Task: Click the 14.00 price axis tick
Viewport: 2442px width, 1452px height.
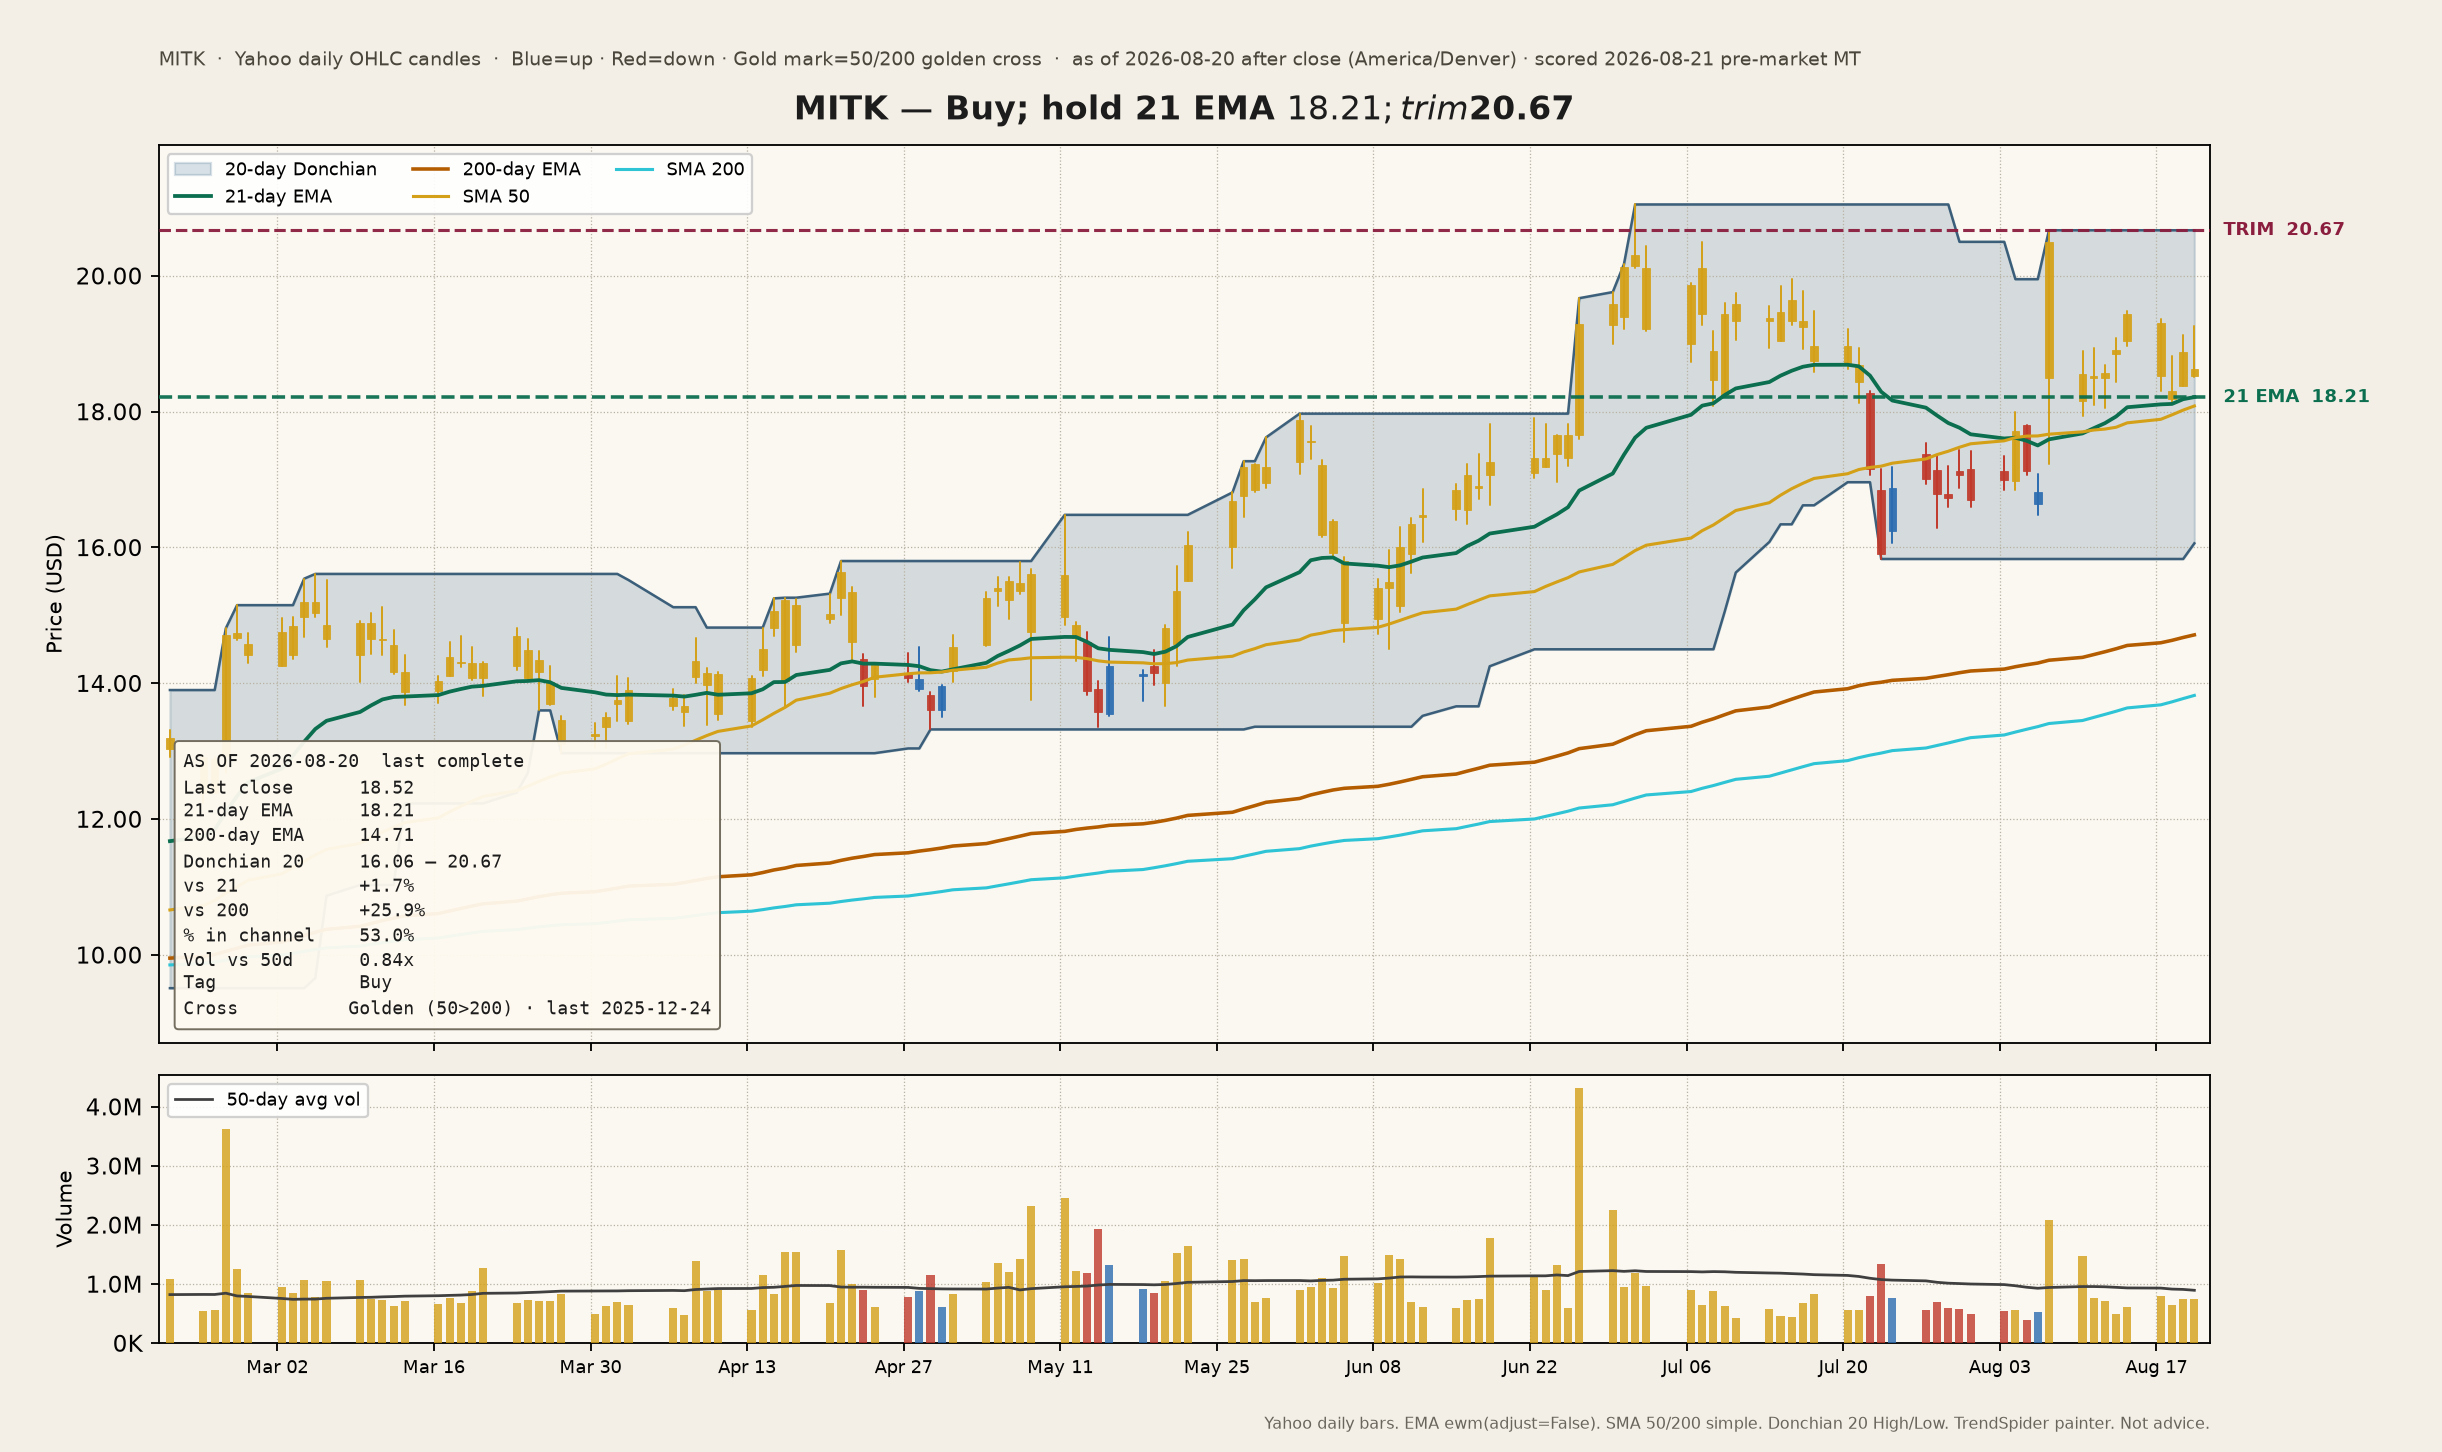Action: coord(109,684)
